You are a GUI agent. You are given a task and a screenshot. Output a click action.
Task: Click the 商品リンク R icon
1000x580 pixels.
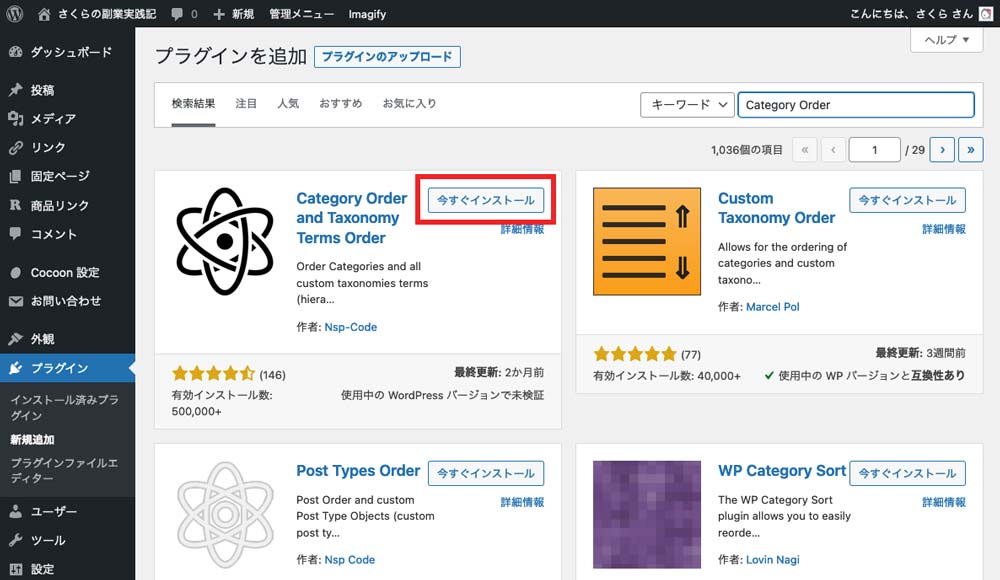point(16,205)
